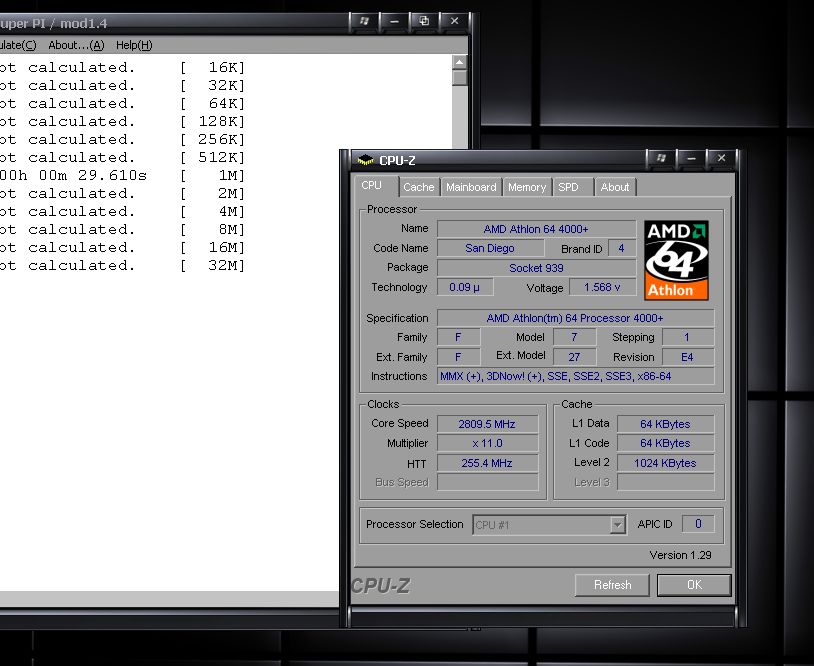The image size is (814, 666).
Task: Click the Level 2 value 1024 KBytes
Action: click(665, 463)
